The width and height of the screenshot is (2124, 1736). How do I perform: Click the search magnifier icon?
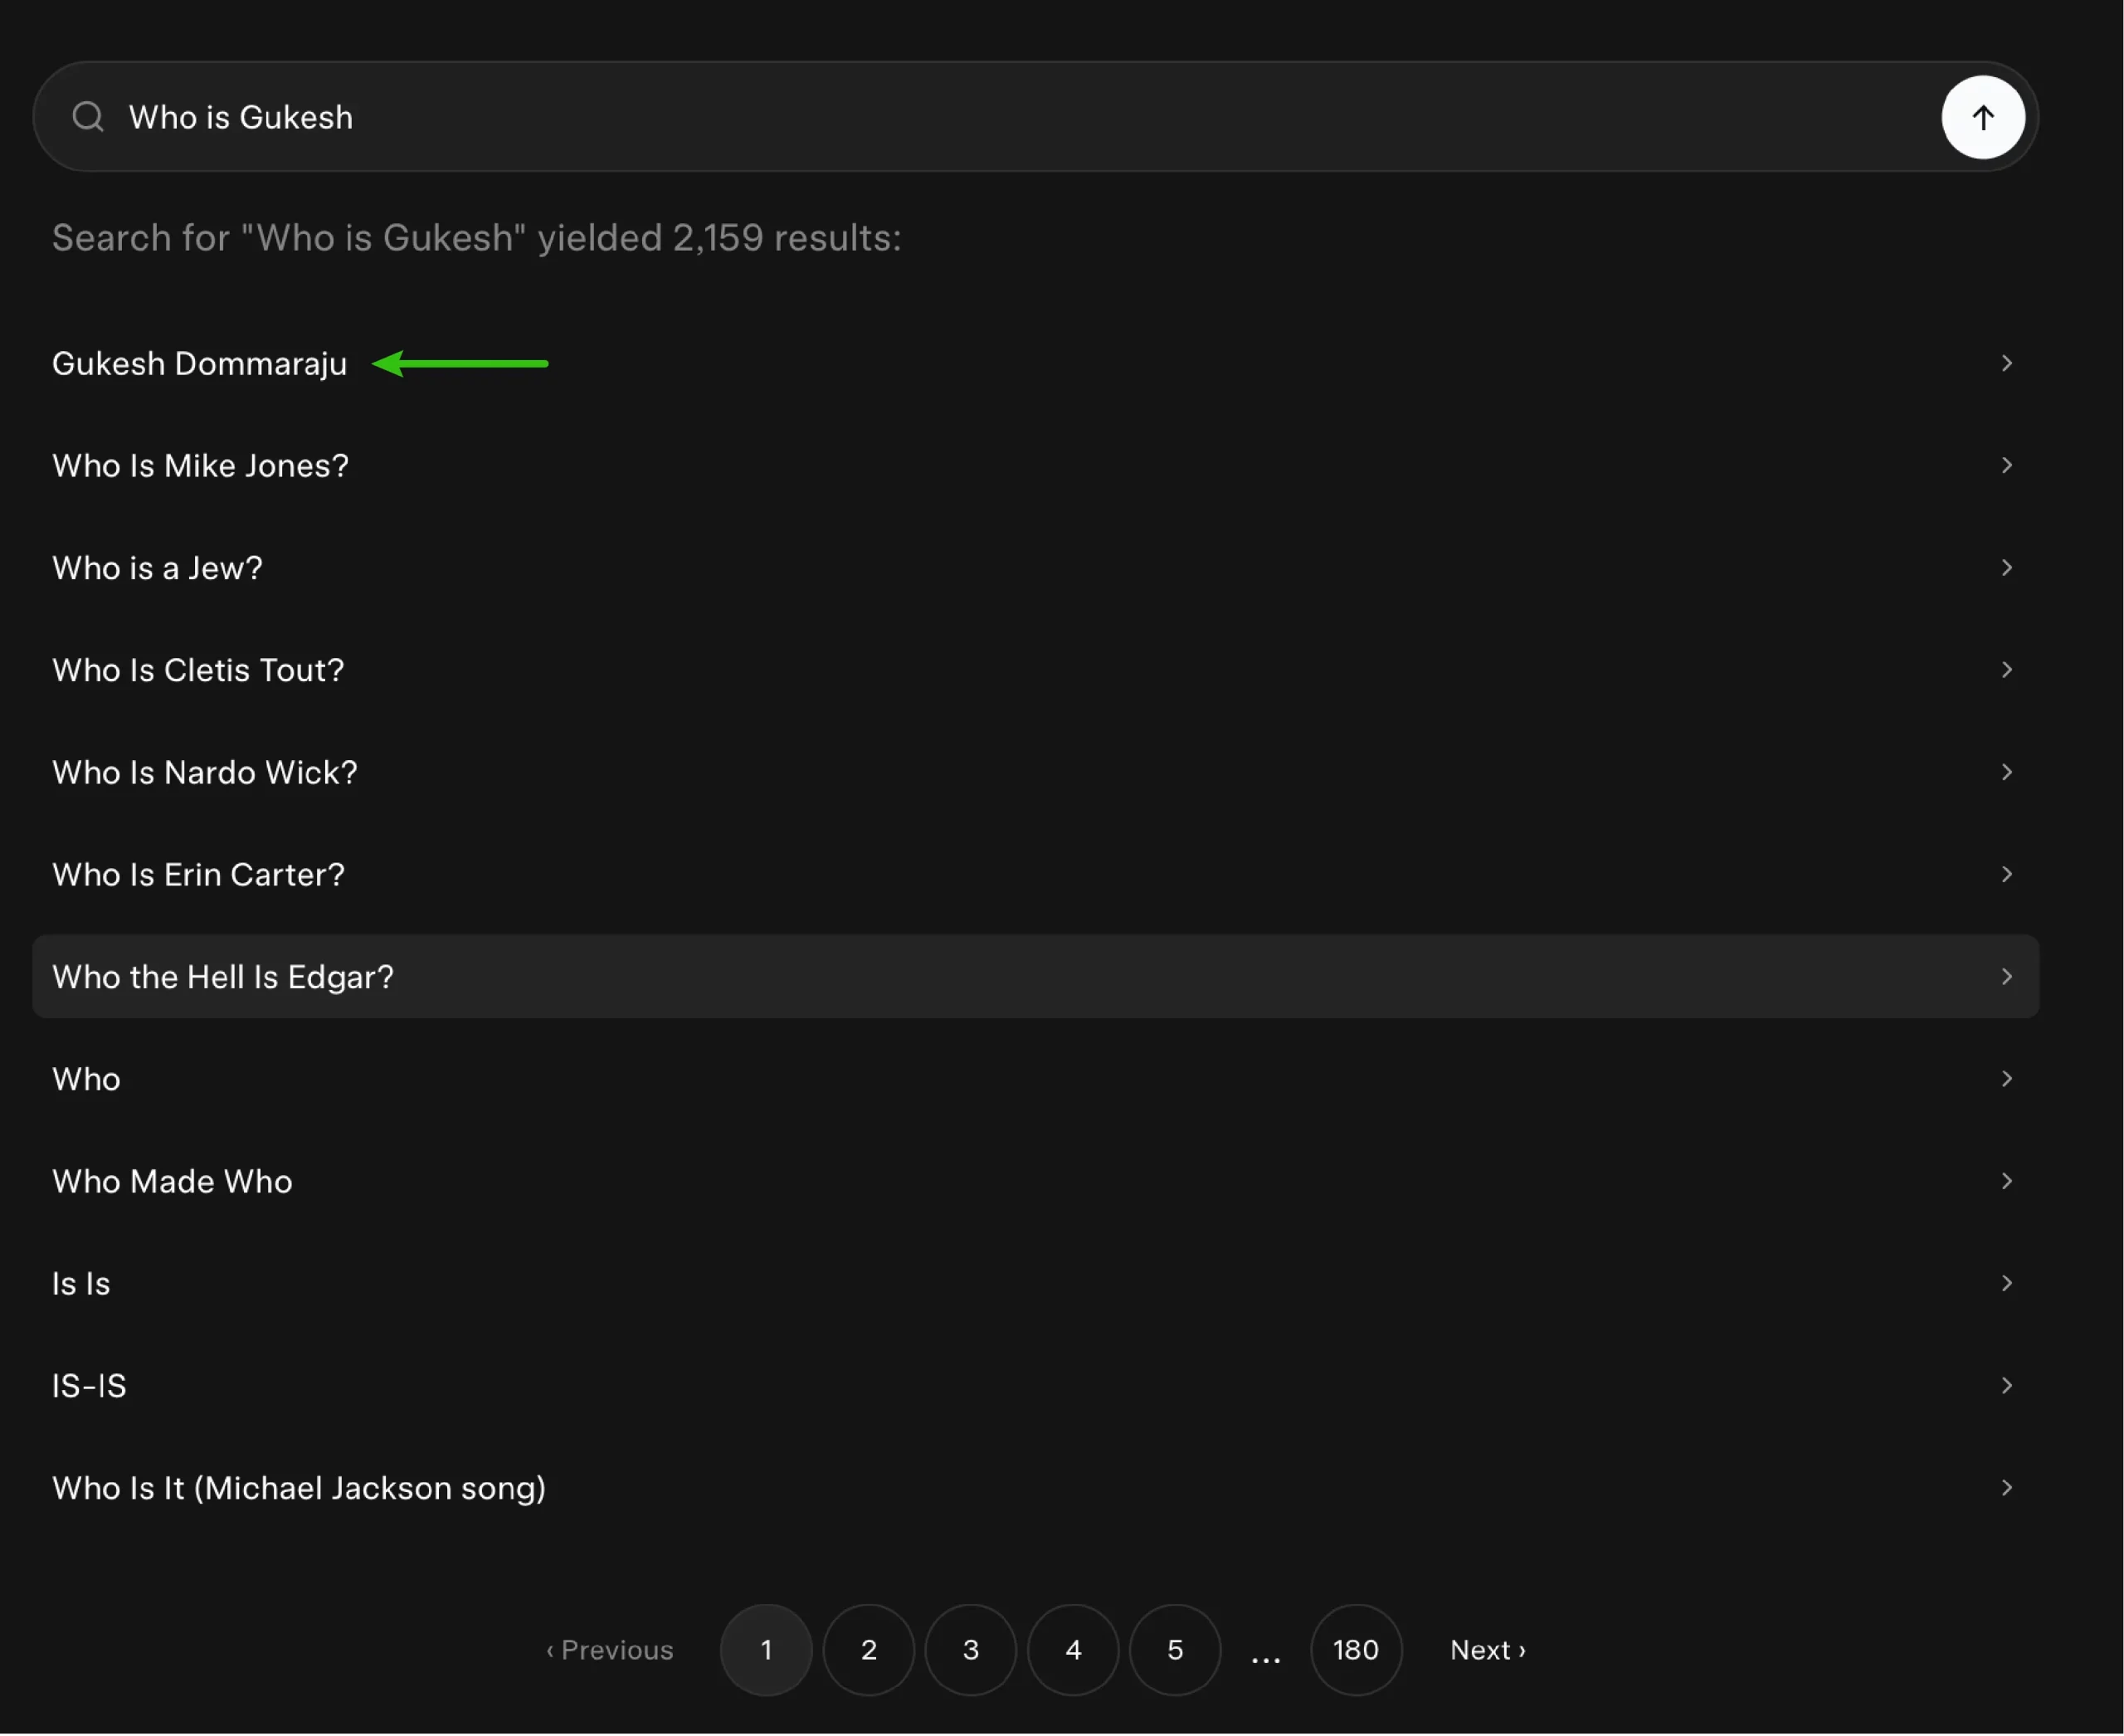[88, 117]
